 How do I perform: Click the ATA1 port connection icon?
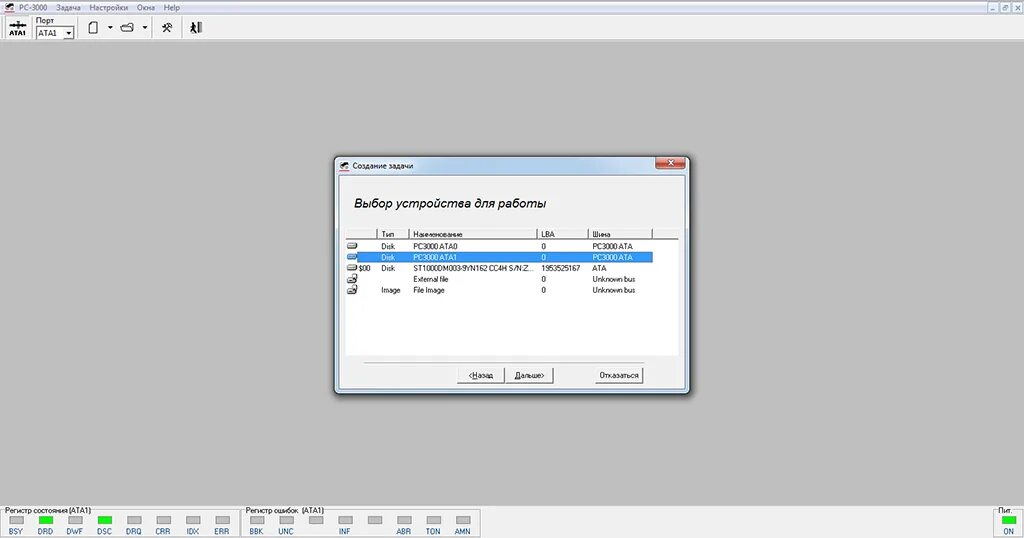pos(18,27)
